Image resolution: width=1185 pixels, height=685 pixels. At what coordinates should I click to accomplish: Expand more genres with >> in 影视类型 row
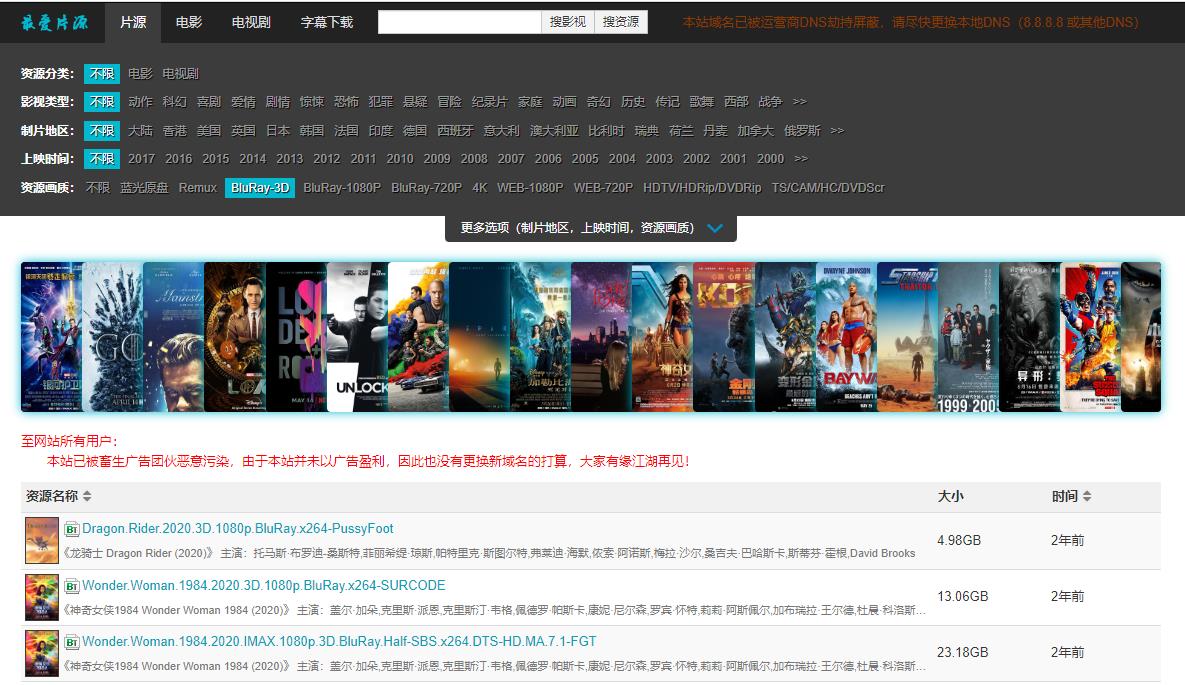point(800,101)
